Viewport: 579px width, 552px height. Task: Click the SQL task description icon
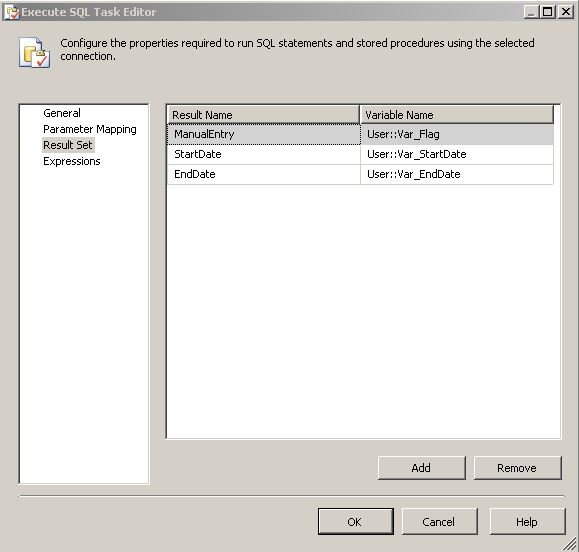pyautogui.click(x=34, y=53)
